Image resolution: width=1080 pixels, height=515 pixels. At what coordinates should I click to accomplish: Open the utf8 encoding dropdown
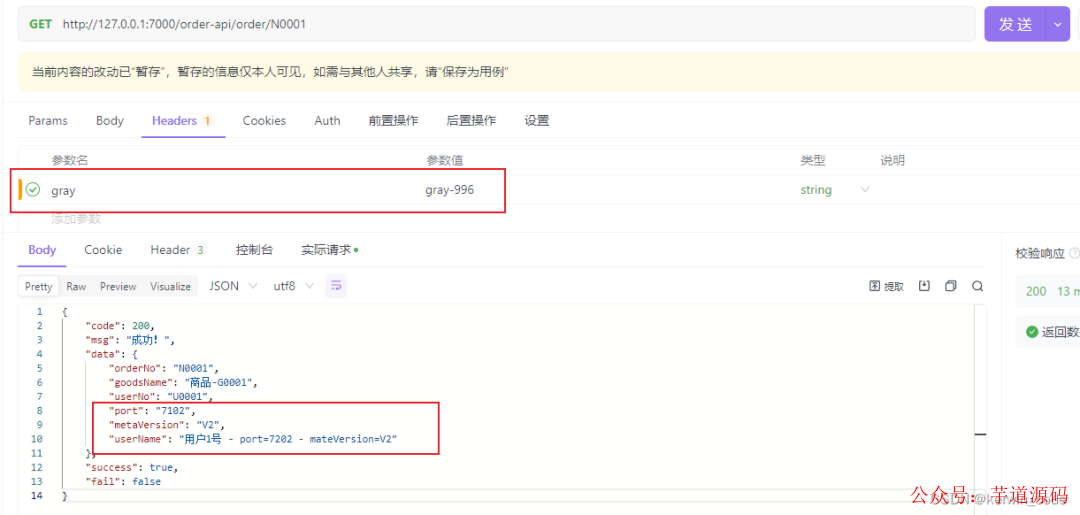click(x=293, y=286)
